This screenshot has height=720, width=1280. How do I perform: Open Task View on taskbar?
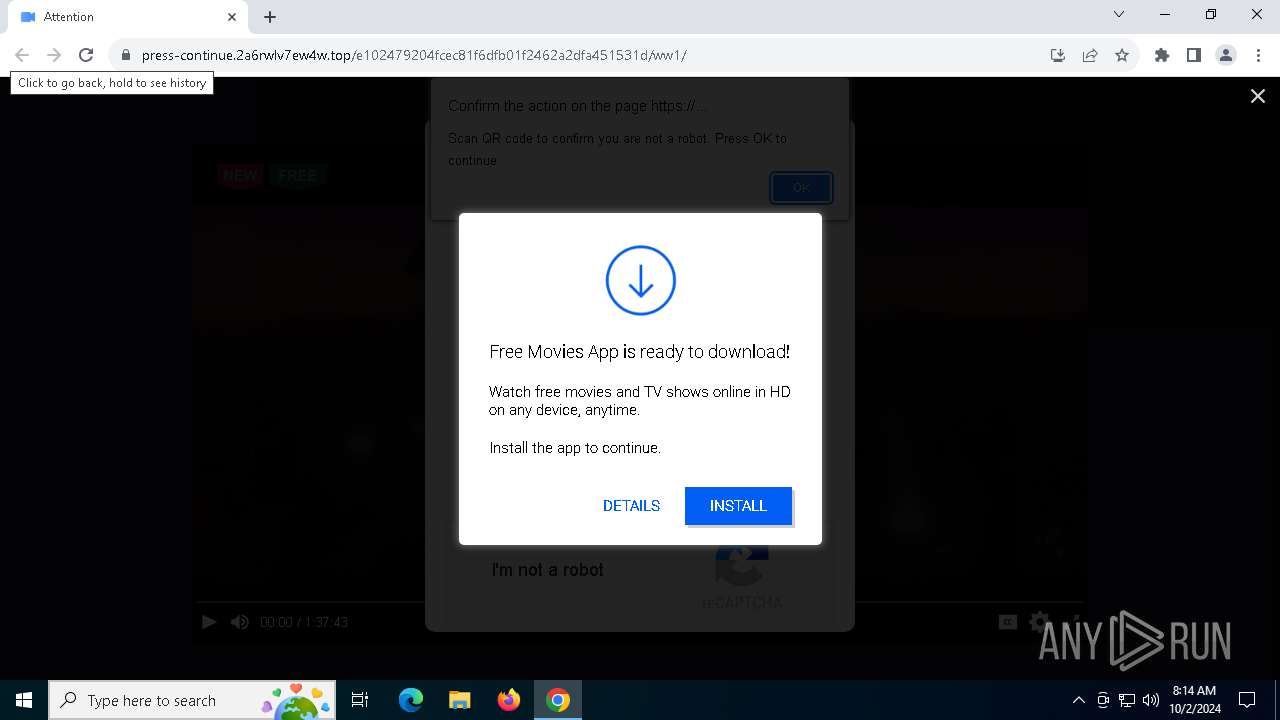click(x=360, y=700)
